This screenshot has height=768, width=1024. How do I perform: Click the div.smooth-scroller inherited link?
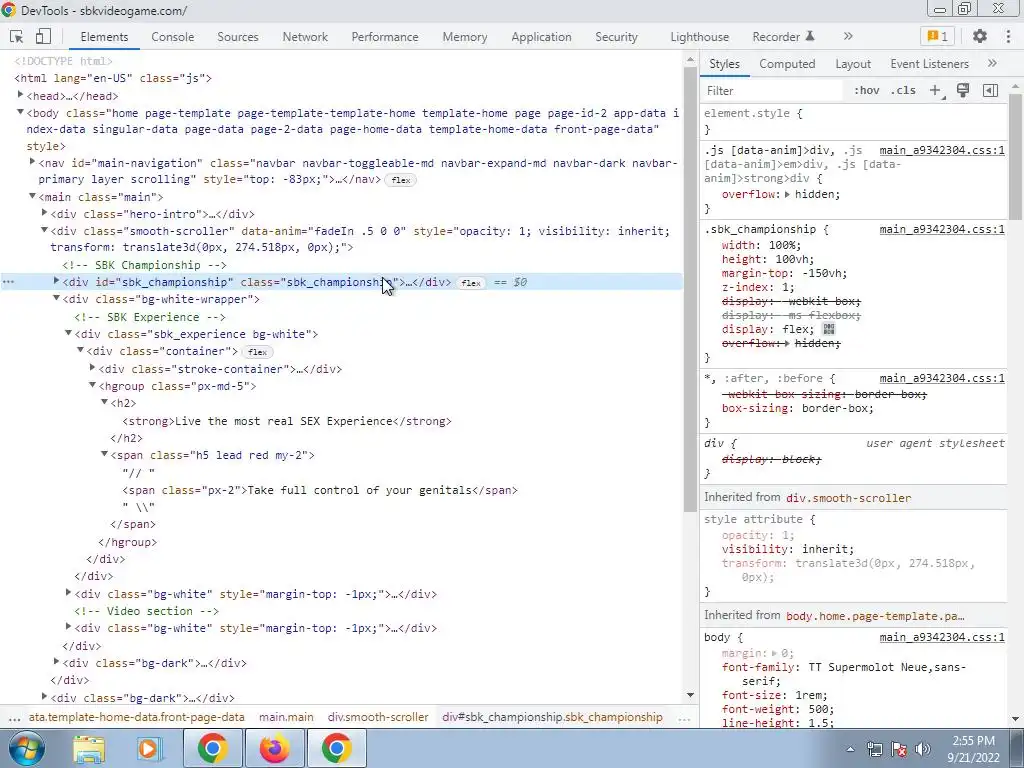click(848, 498)
